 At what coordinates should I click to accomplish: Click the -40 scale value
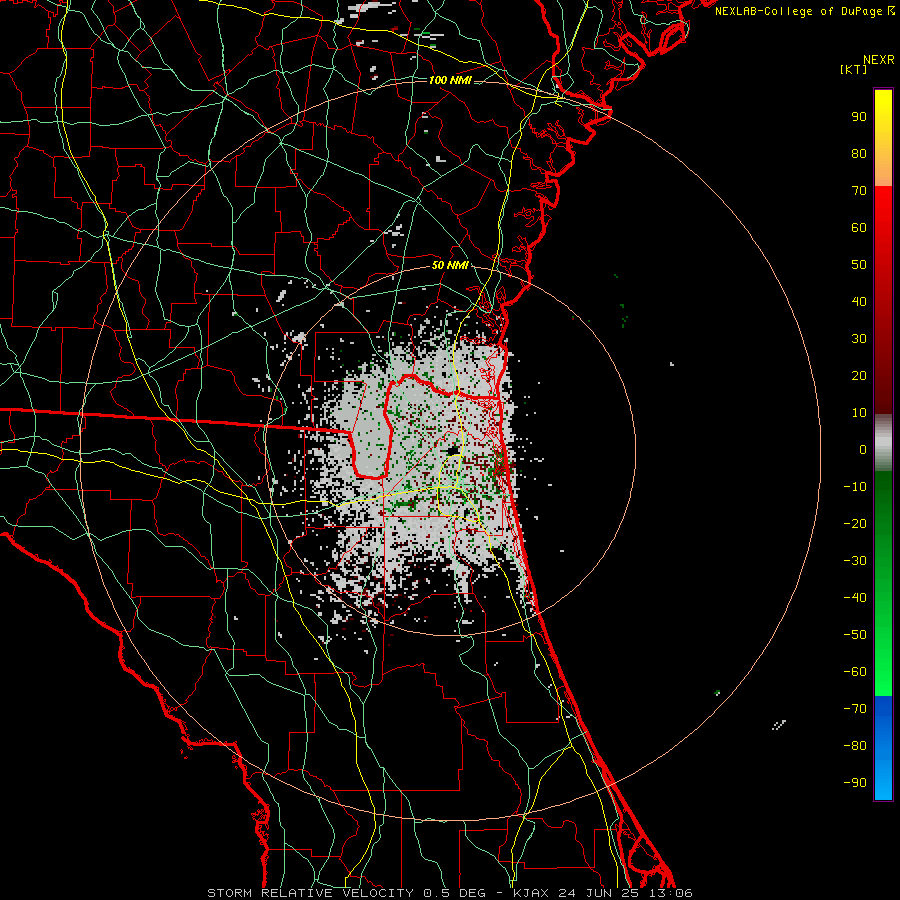(x=855, y=598)
